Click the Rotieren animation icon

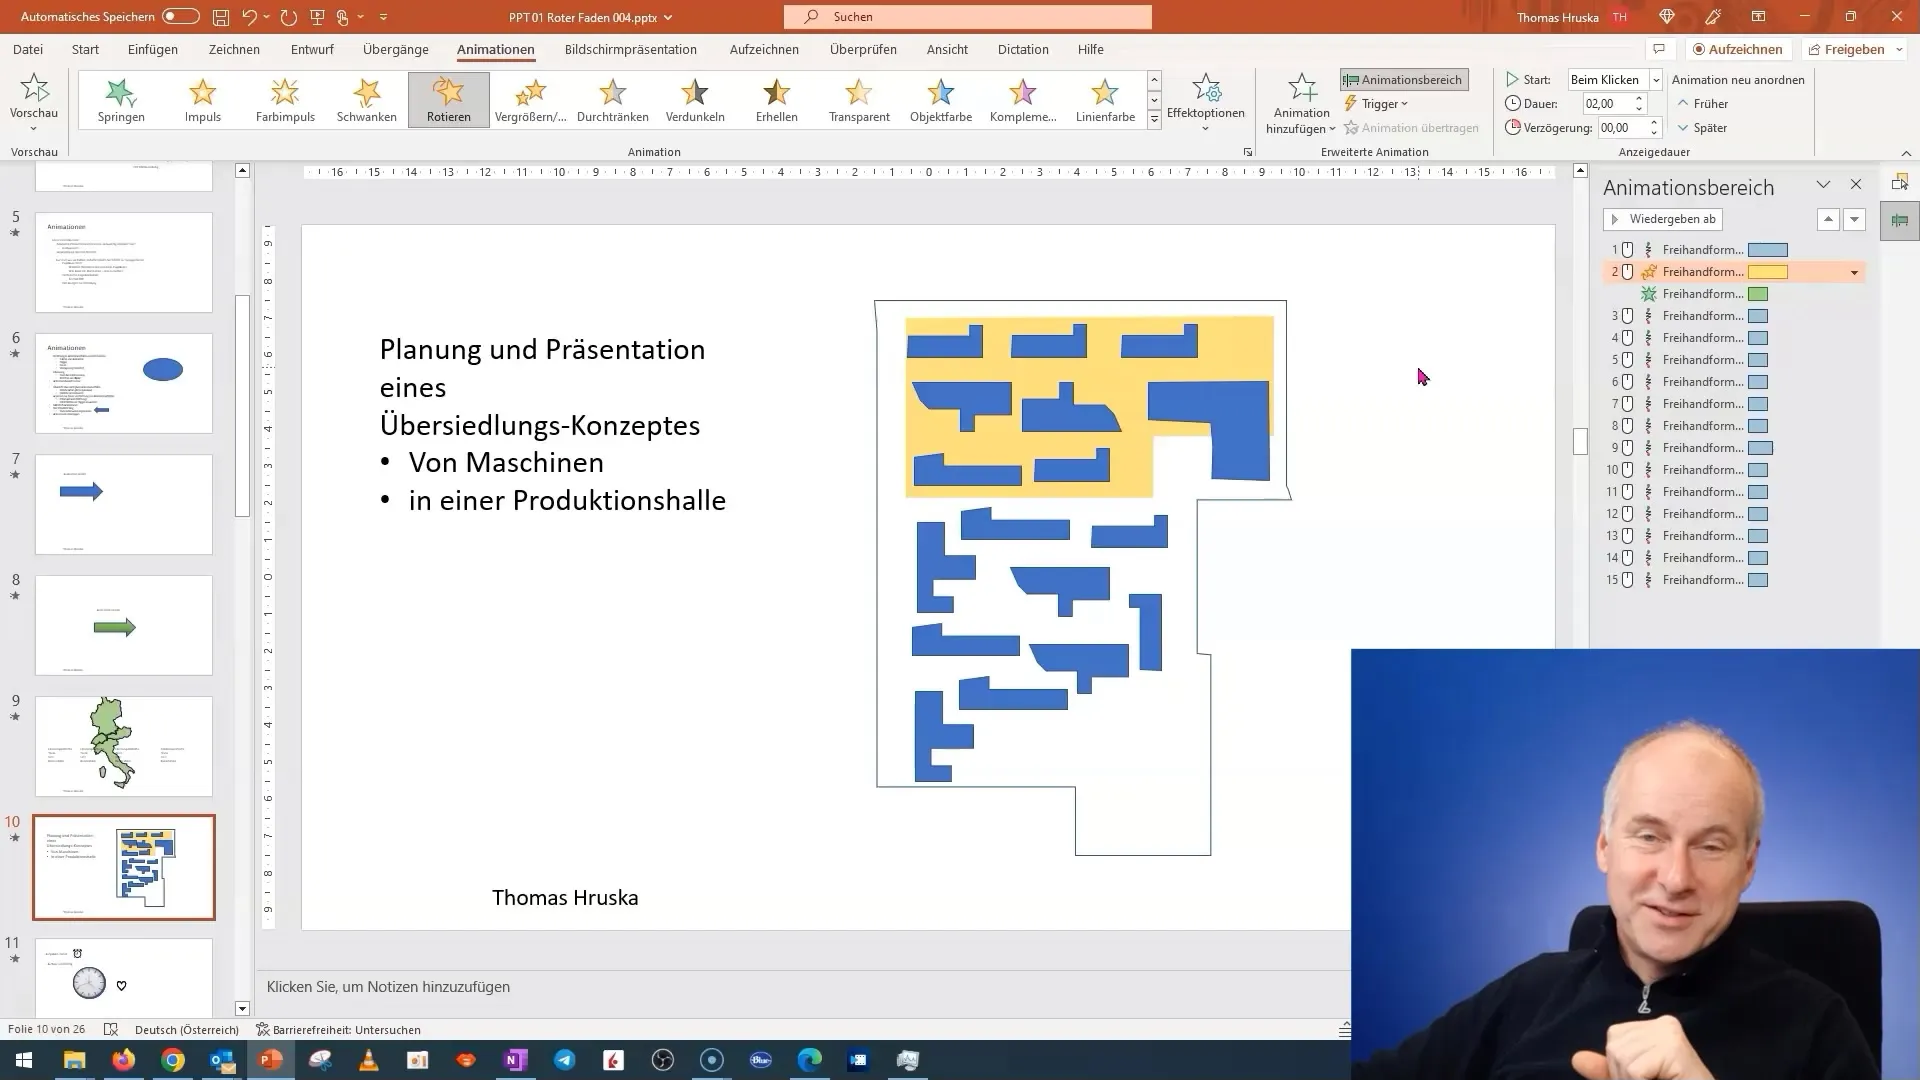click(447, 99)
